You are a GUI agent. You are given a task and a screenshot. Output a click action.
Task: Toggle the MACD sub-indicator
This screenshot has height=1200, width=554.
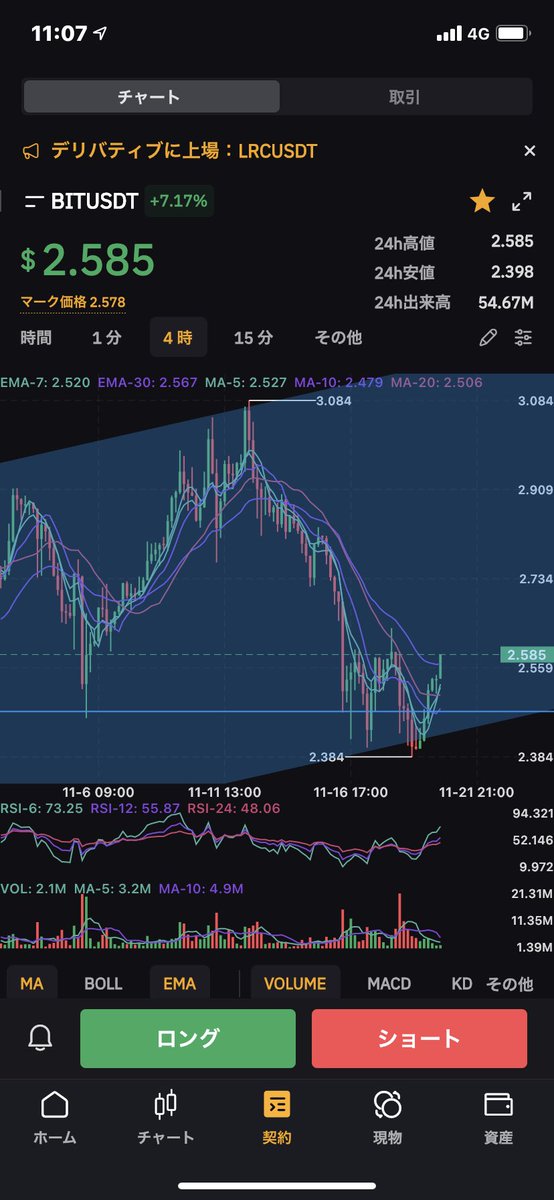(389, 984)
